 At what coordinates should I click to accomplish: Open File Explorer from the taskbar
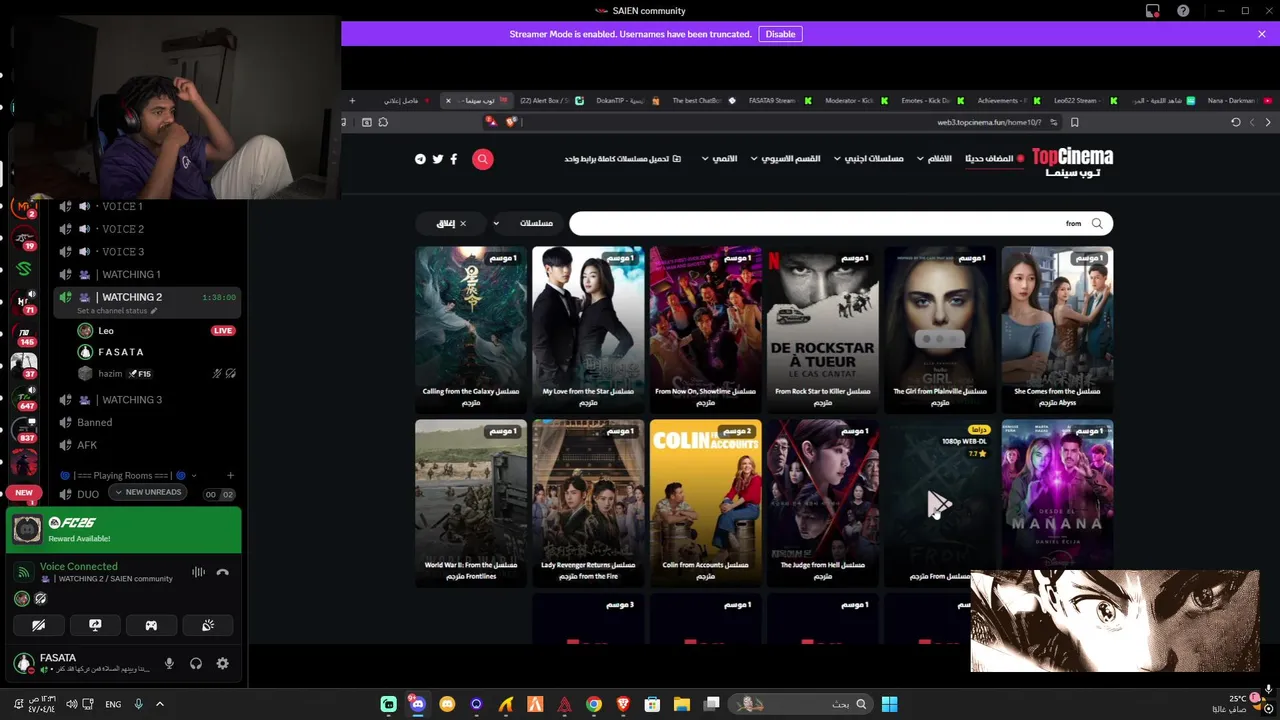pos(682,704)
